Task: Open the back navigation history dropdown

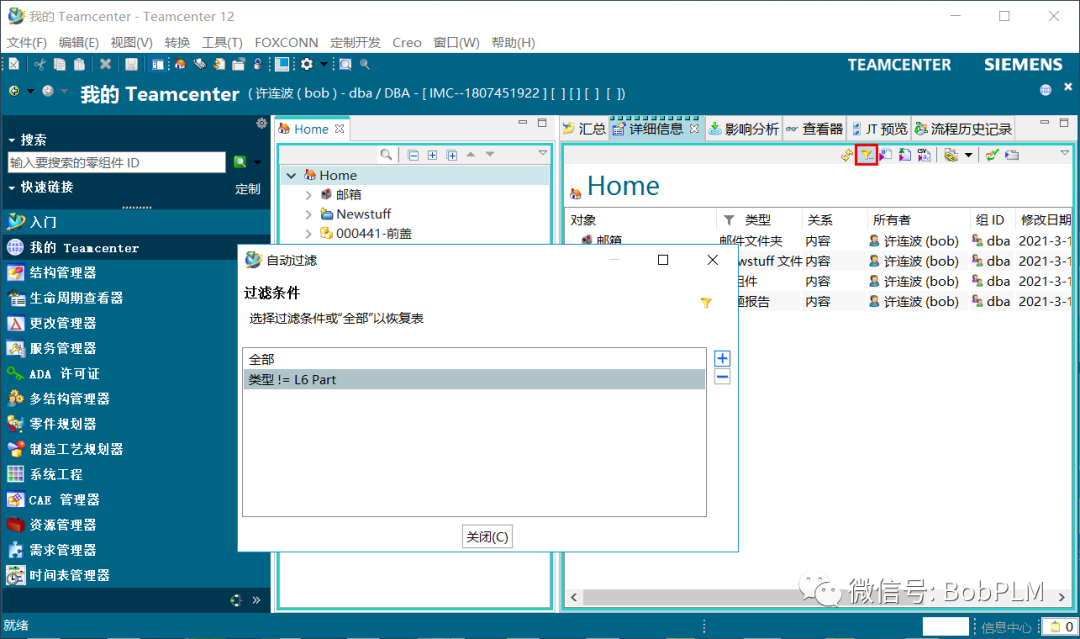Action: (x=30, y=91)
